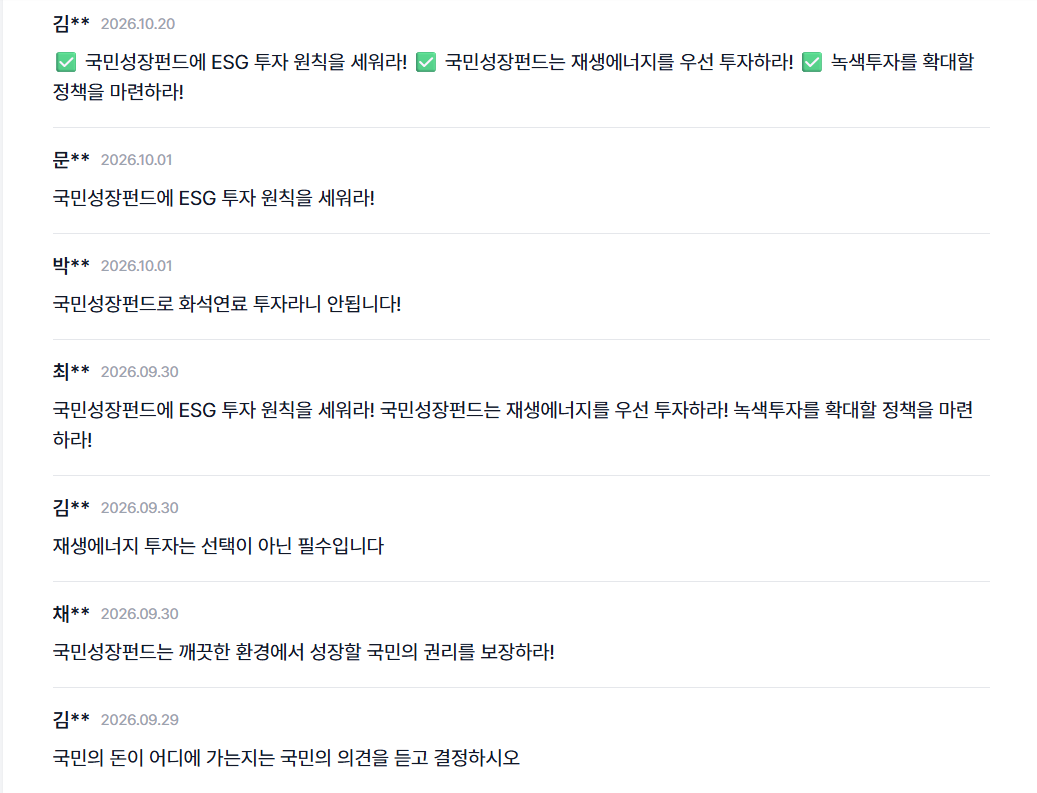Click the first green checkmark emoji
Viewport: 1037px width, 793px height.
pos(66,62)
